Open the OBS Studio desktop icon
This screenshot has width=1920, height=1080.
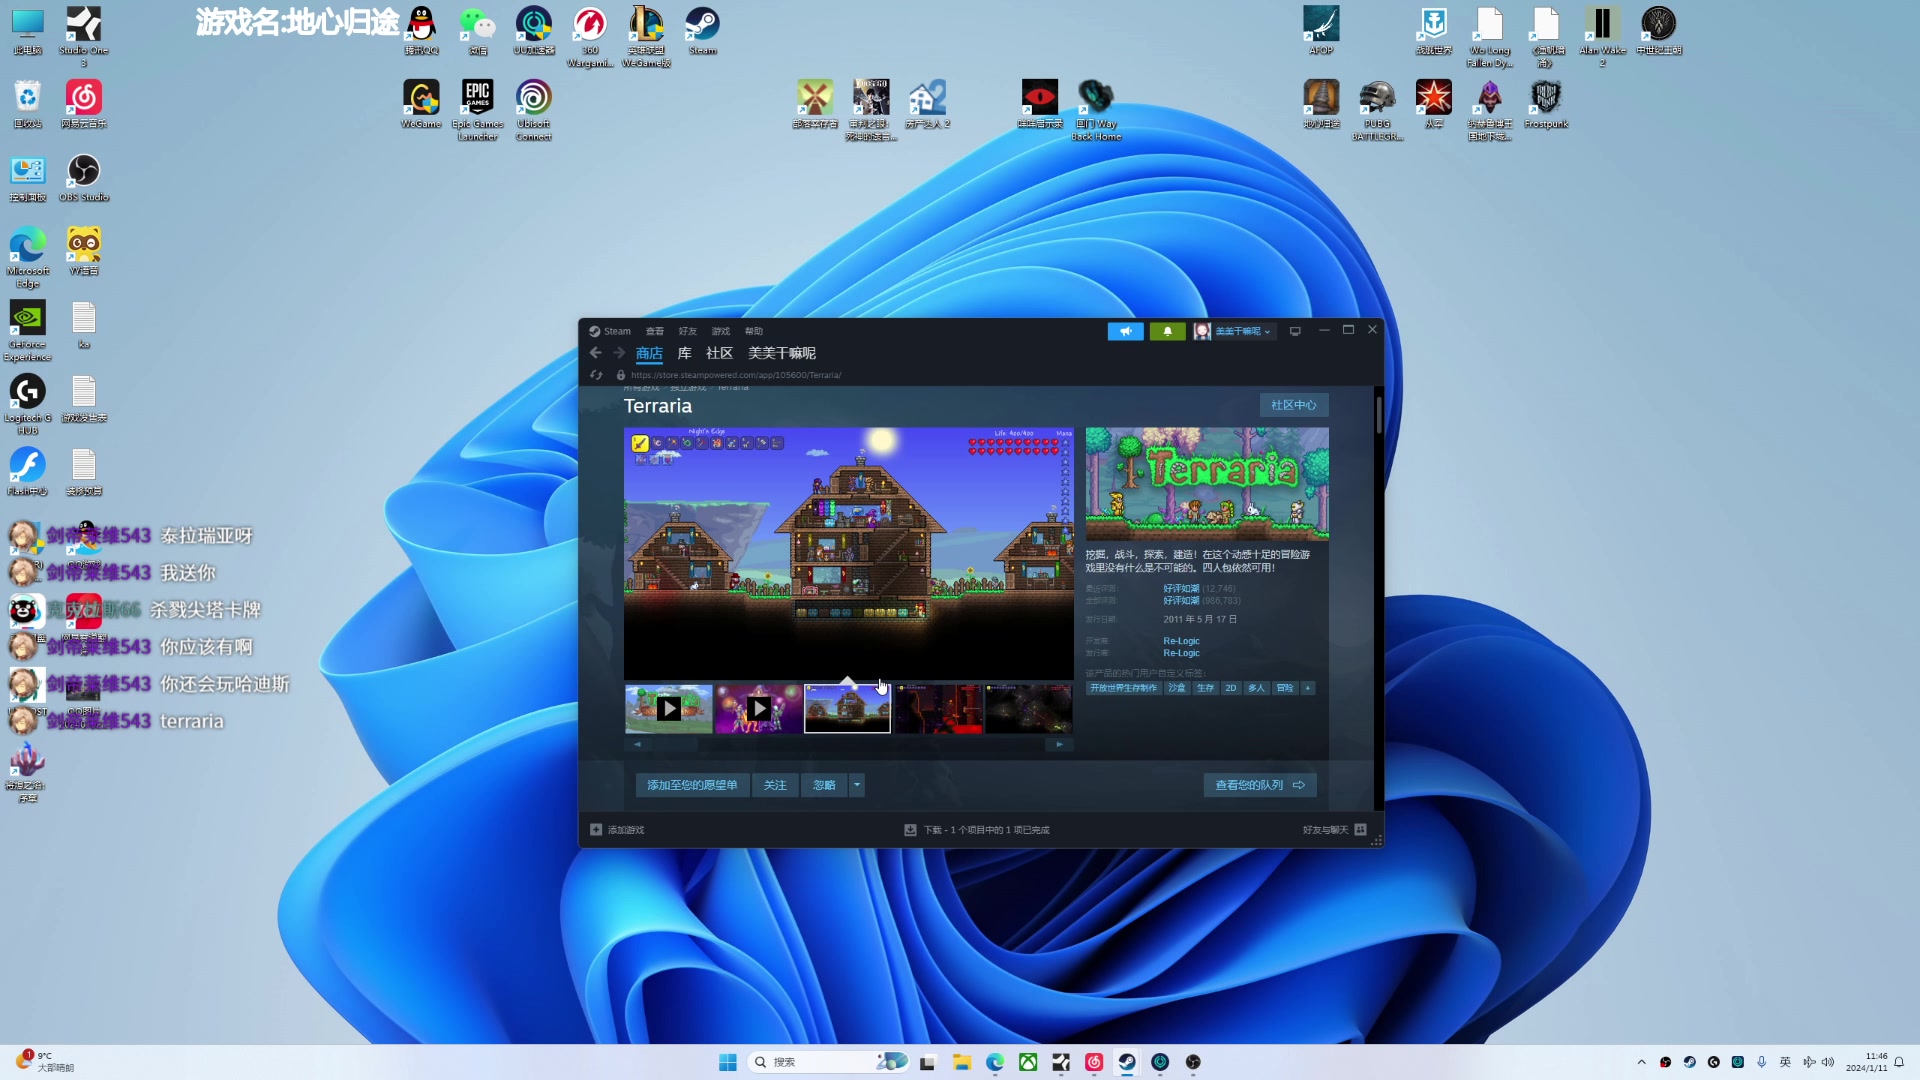pyautogui.click(x=84, y=178)
